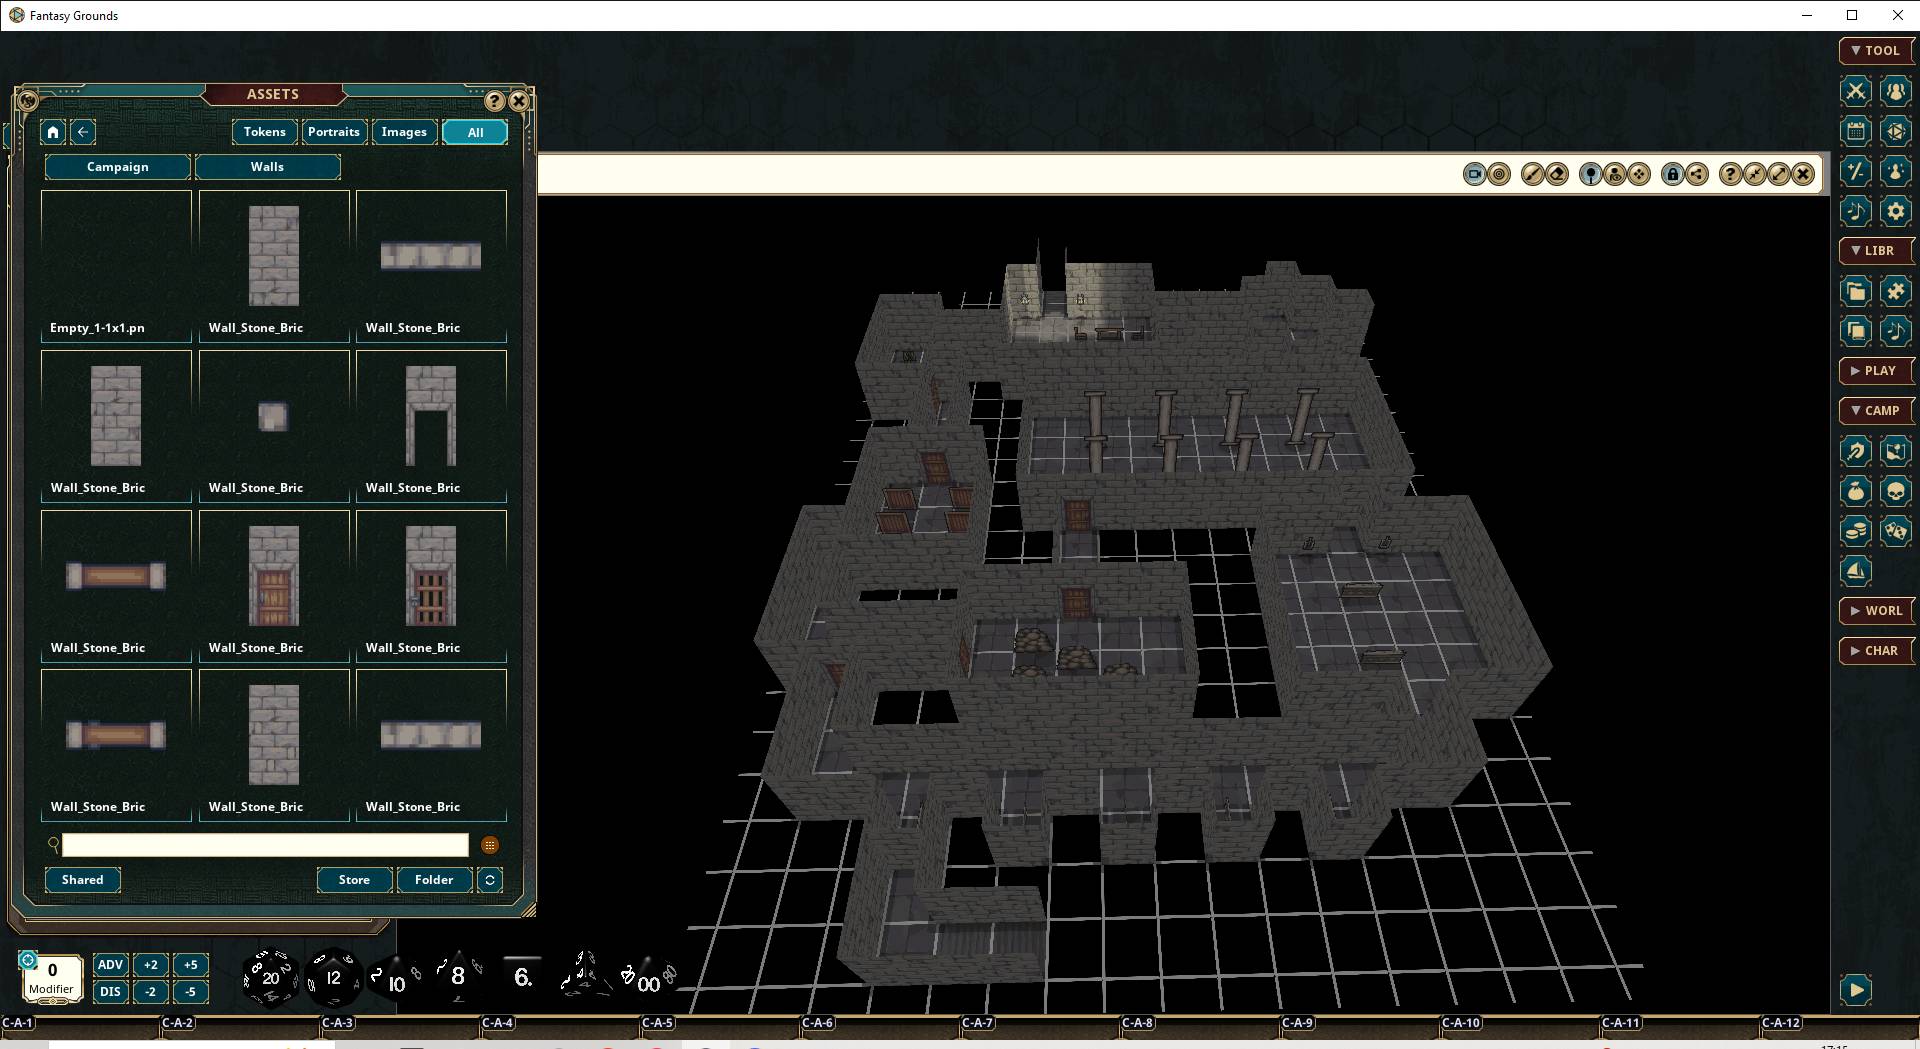Open the Campaign breadcrumb in Assets

[118, 167]
